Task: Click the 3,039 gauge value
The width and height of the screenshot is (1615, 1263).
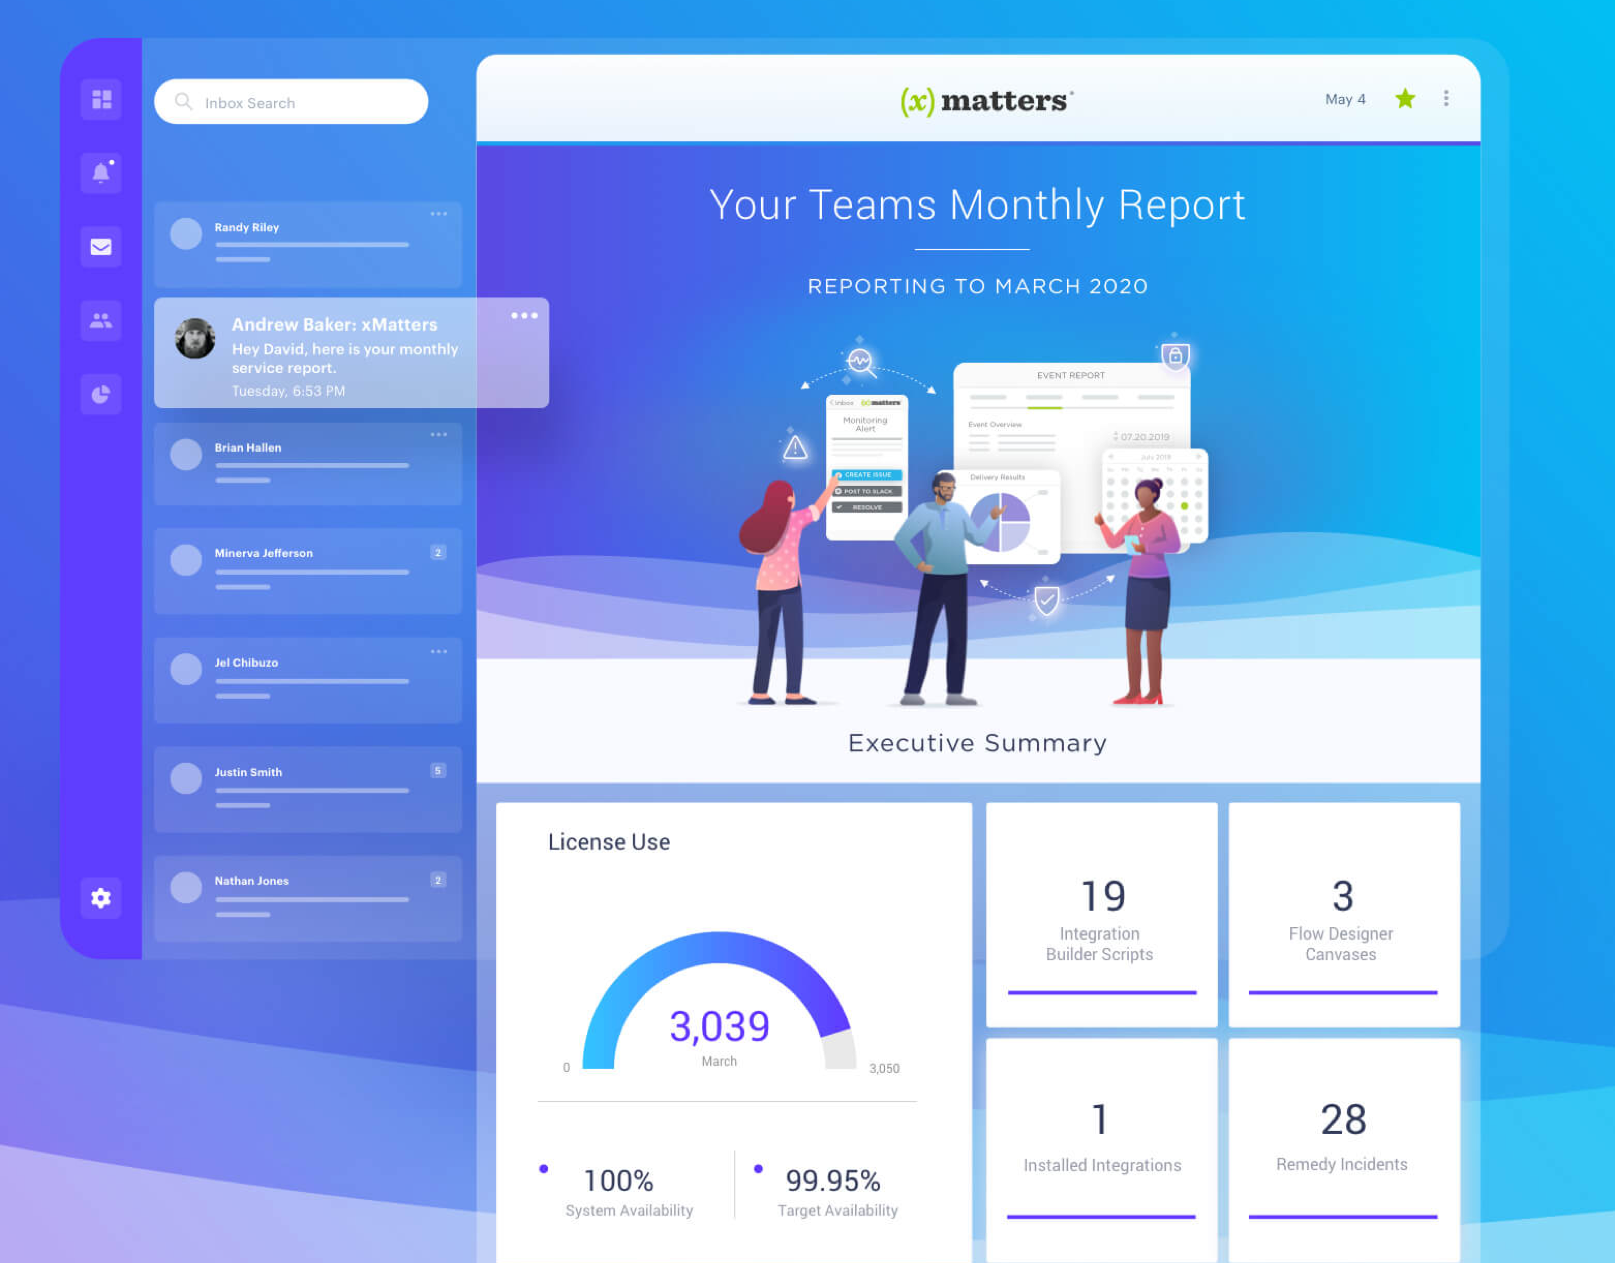Action: click(719, 1026)
